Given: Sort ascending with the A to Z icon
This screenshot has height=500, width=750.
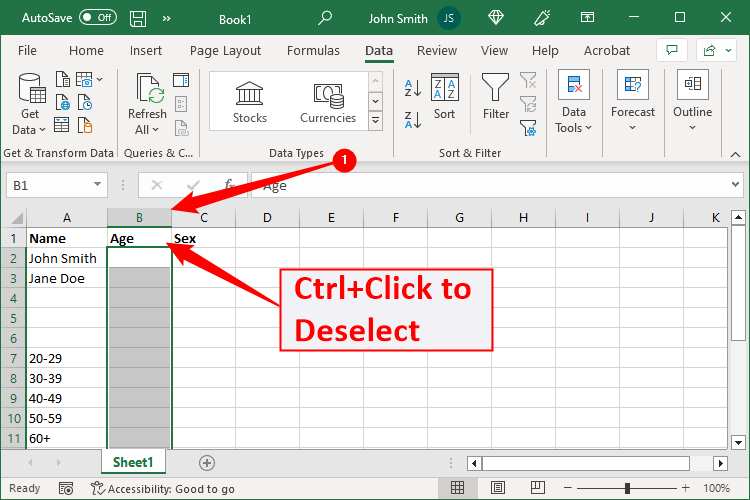Looking at the screenshot, I should (x=413, y=88).
